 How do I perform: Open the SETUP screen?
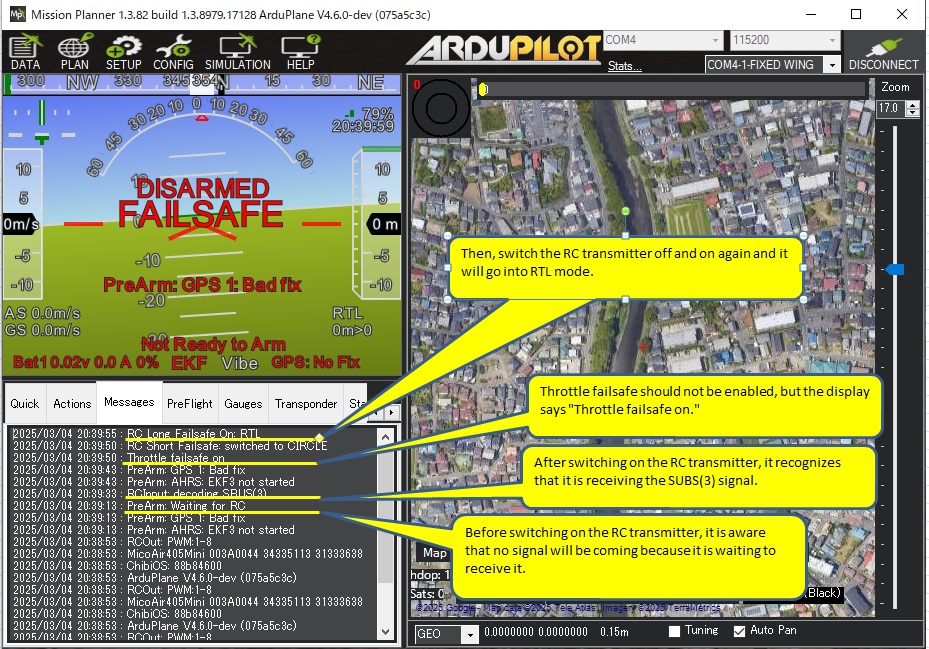123,52
